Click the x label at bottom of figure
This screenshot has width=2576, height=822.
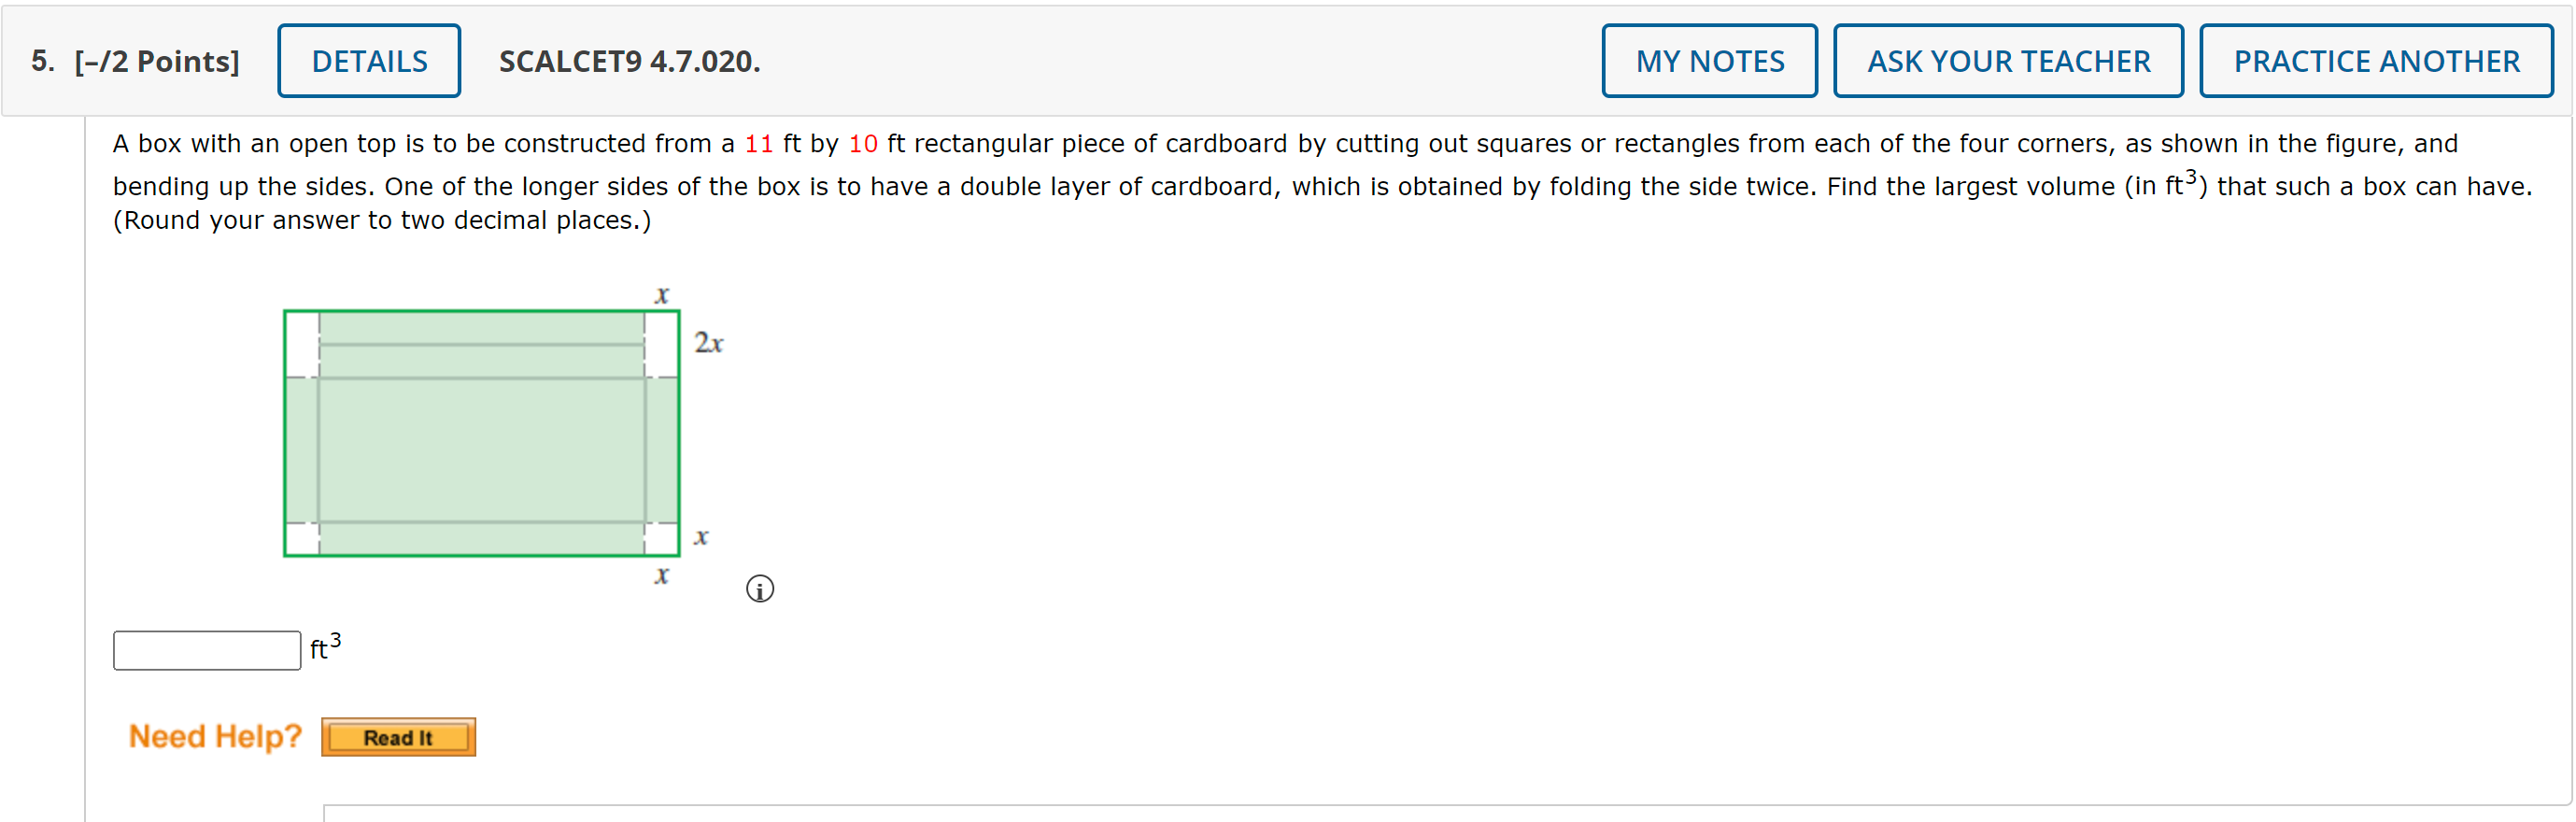click(660, 575)
